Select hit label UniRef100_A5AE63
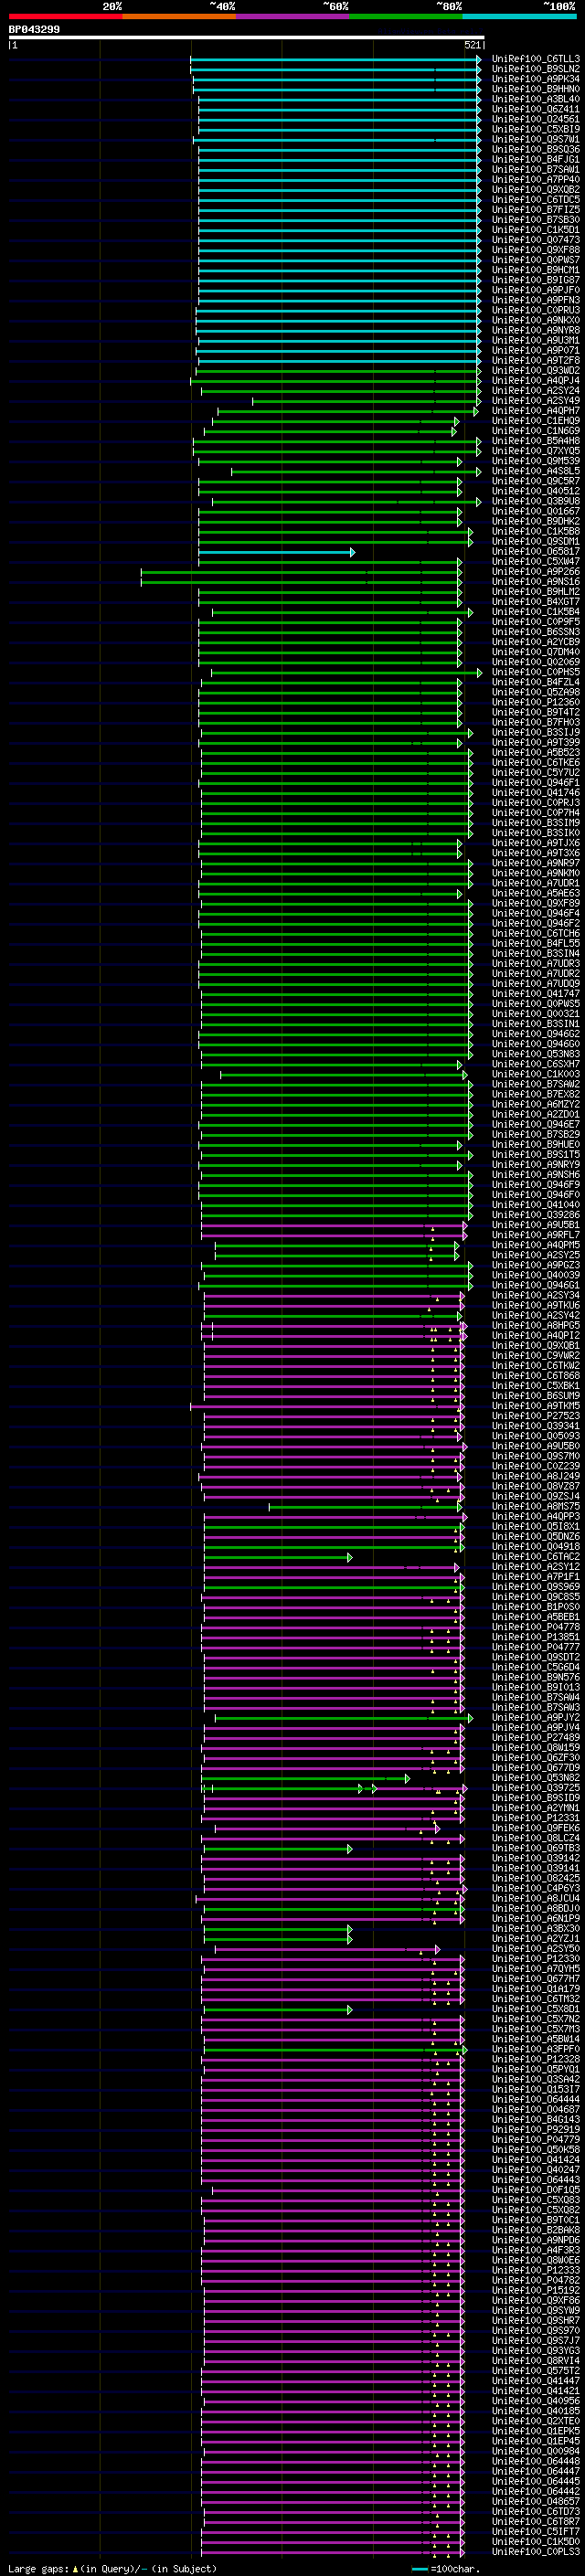Viewport: 585px width, 2576px height. [x=535, y=893]
